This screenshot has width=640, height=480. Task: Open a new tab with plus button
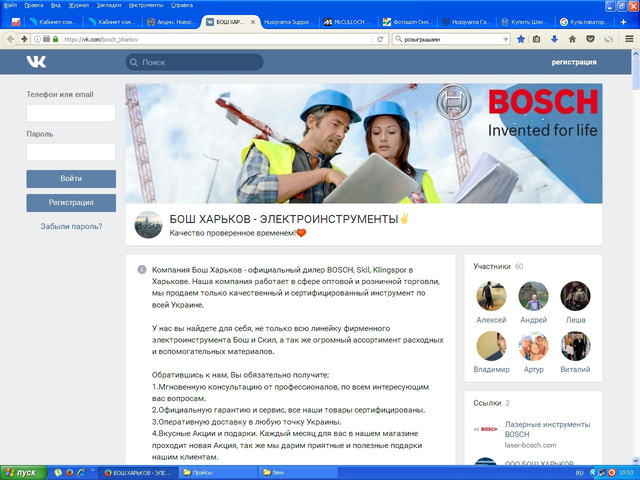pos(623,22)
